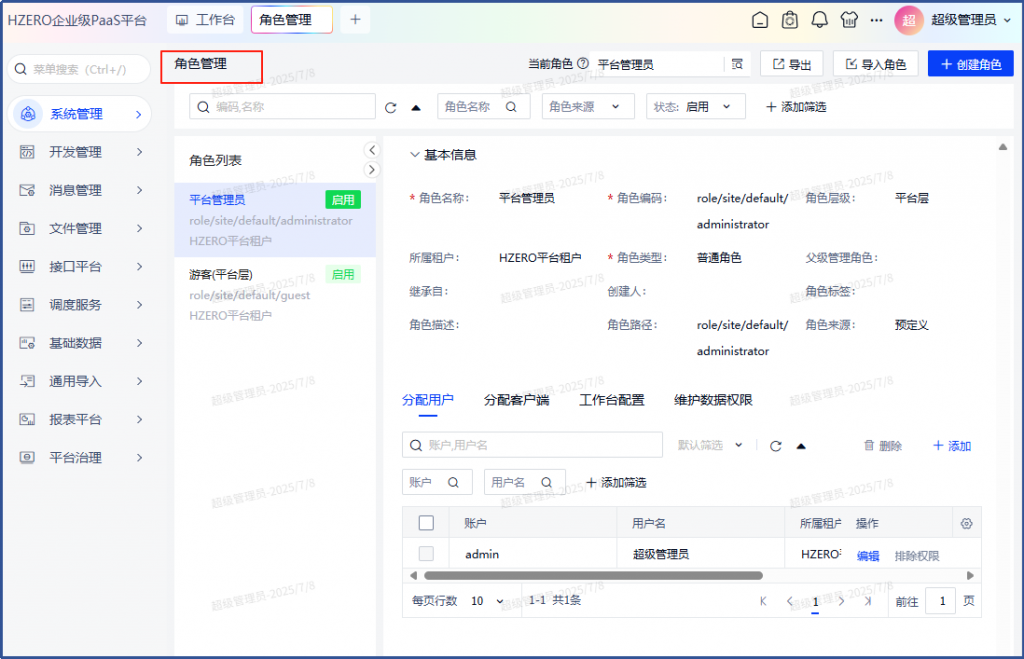Refresh the role list via reload icon
This screenshot has height=659, width=1024.
pyautogui.click(x=391, y=107)
